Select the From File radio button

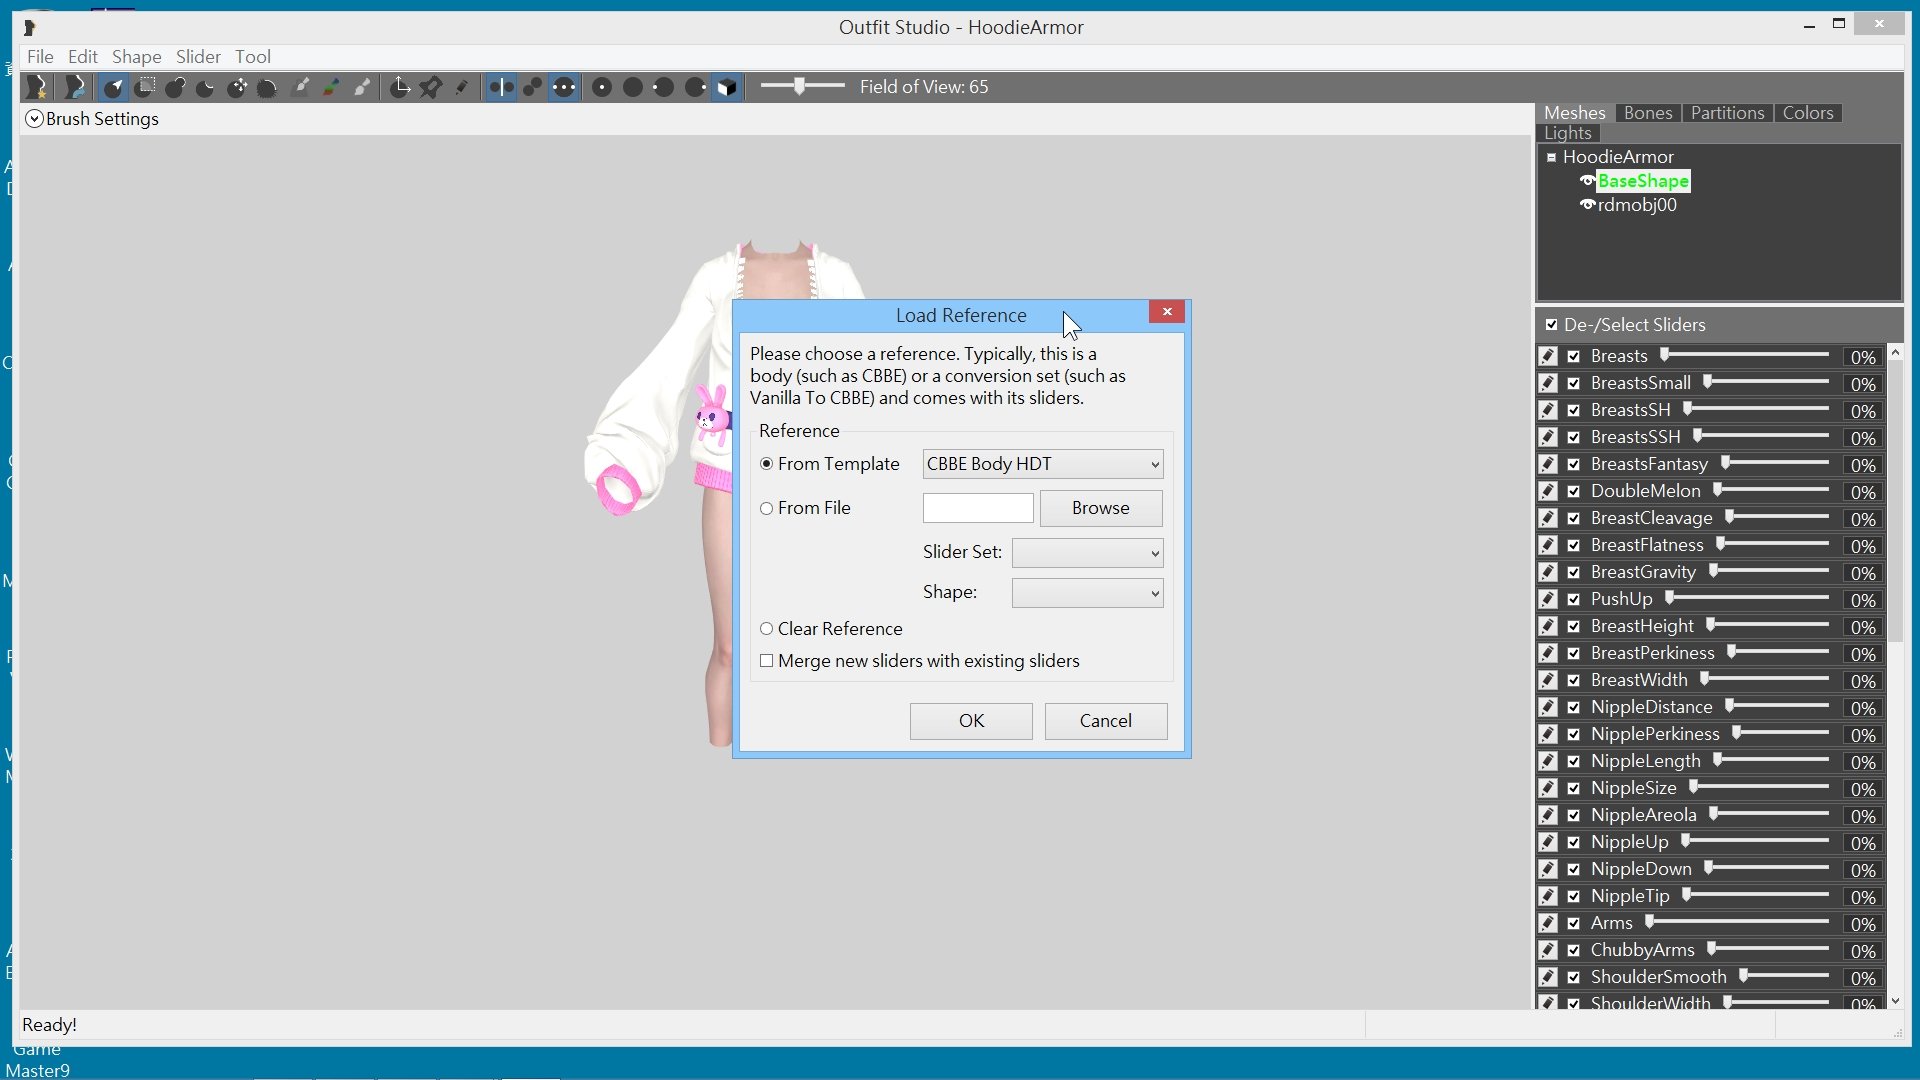(767, 508)
